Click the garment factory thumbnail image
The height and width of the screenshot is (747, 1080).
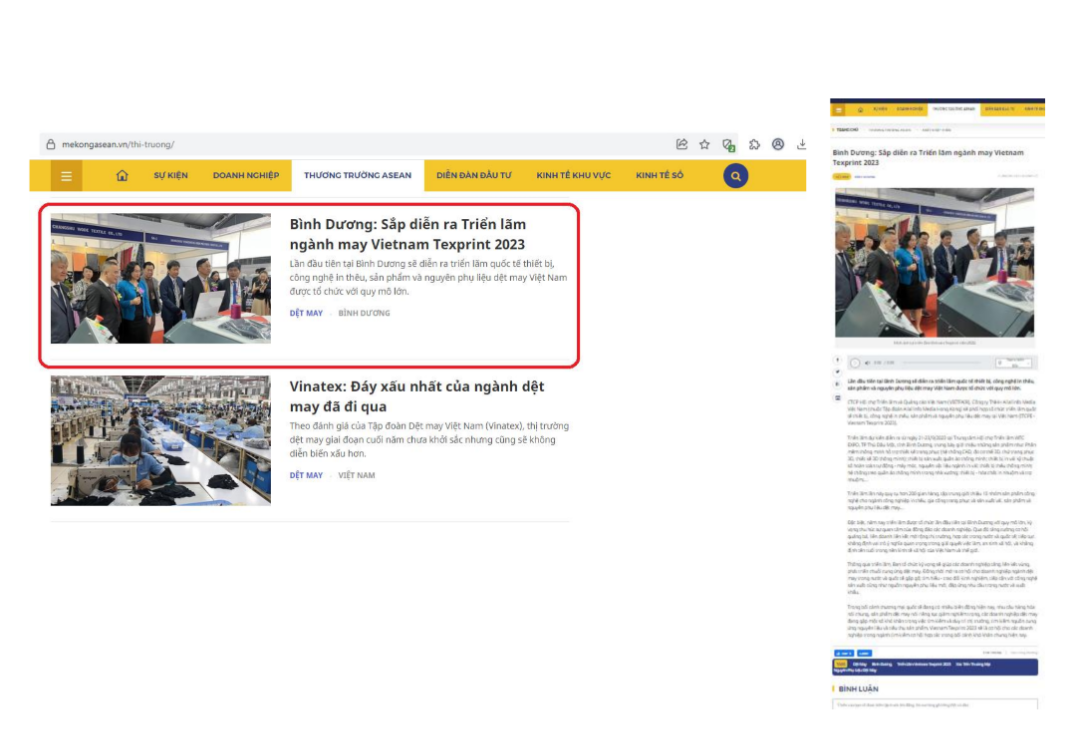click(161, 440)
